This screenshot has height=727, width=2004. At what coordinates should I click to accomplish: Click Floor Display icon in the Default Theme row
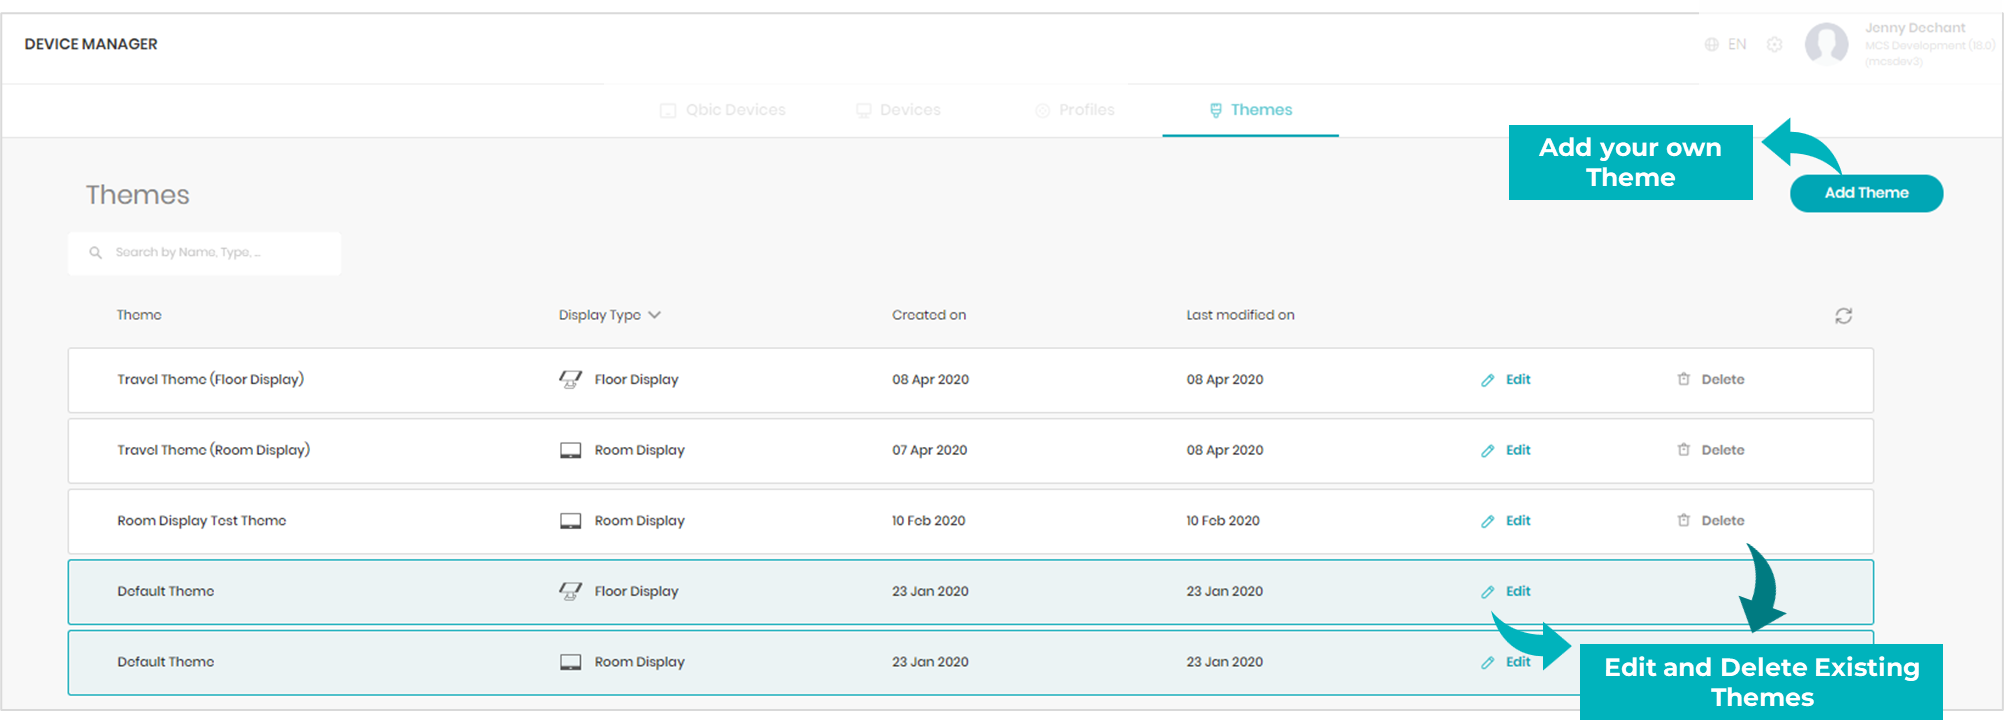[570, 592]
